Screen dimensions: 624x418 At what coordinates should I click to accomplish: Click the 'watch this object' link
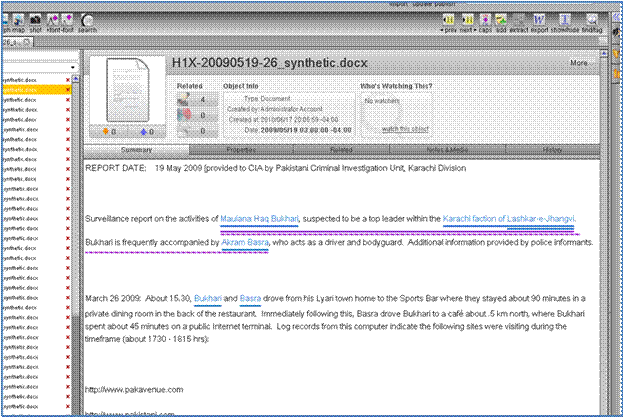(x=405, y=129)
